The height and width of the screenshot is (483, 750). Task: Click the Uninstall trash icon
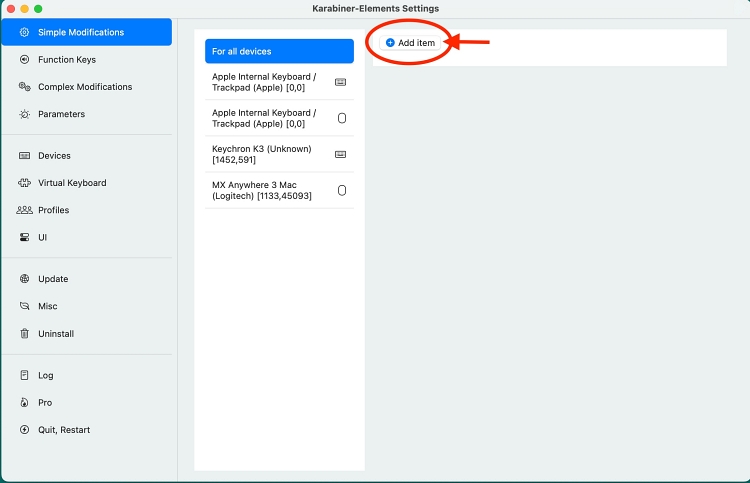pyautogui.click(x=24, y=333)
